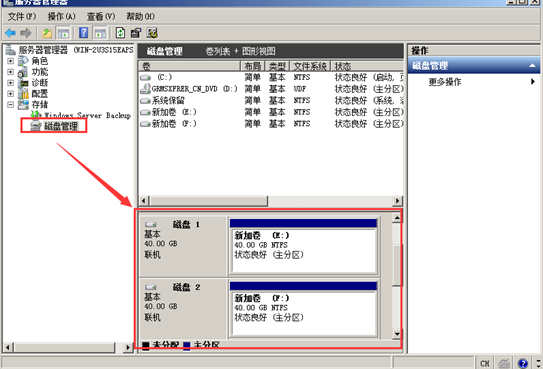Open the Properties toolbar icon
The image size is (543, 369).
pyautogui.click(x=136, y=33)
